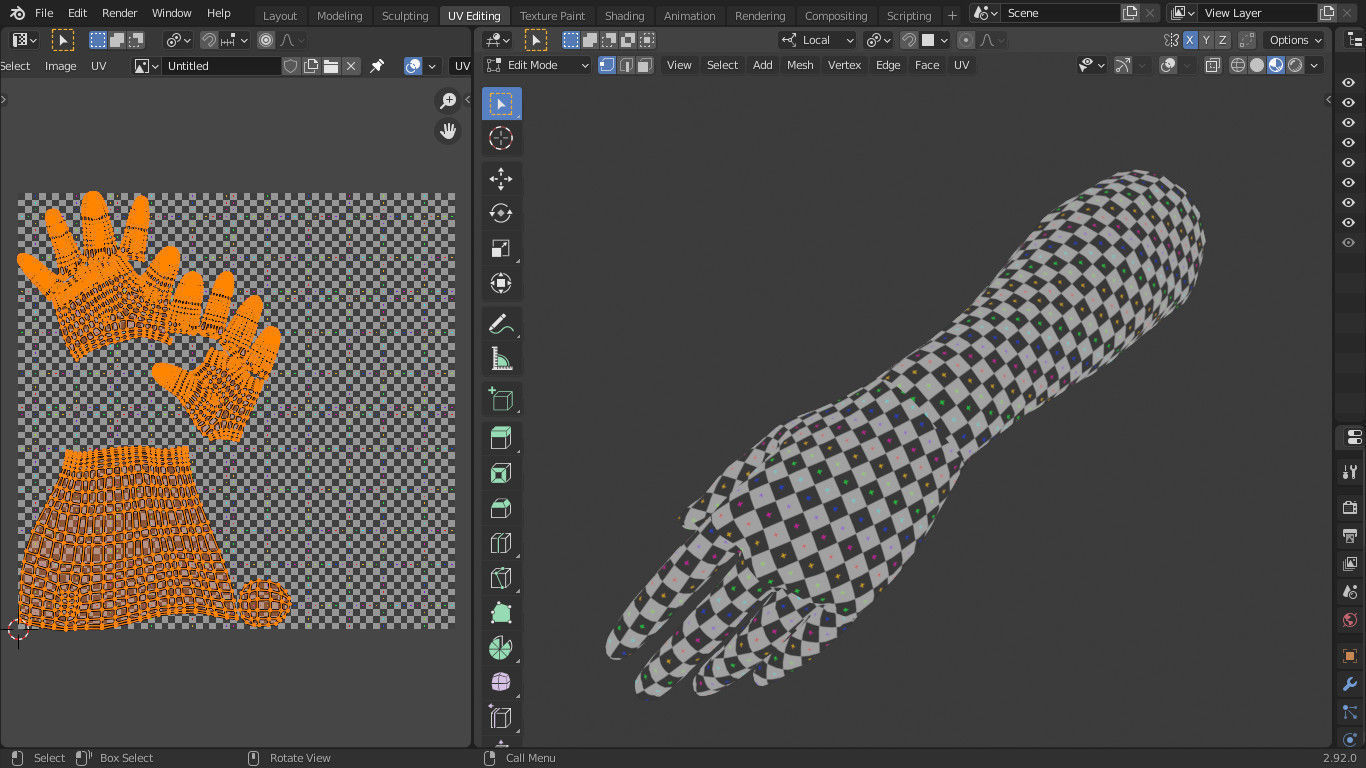This screenshot has height=768, width=1366.
Task: Toggle face select mode in 3D viewport
Action: pyautogui.click(x=645, y=65)
